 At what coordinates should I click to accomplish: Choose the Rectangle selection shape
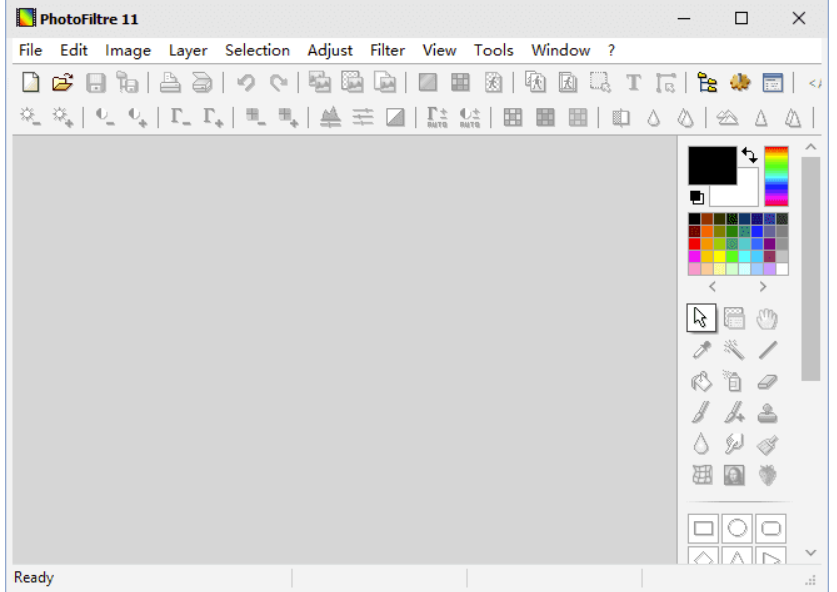(703, 528)
